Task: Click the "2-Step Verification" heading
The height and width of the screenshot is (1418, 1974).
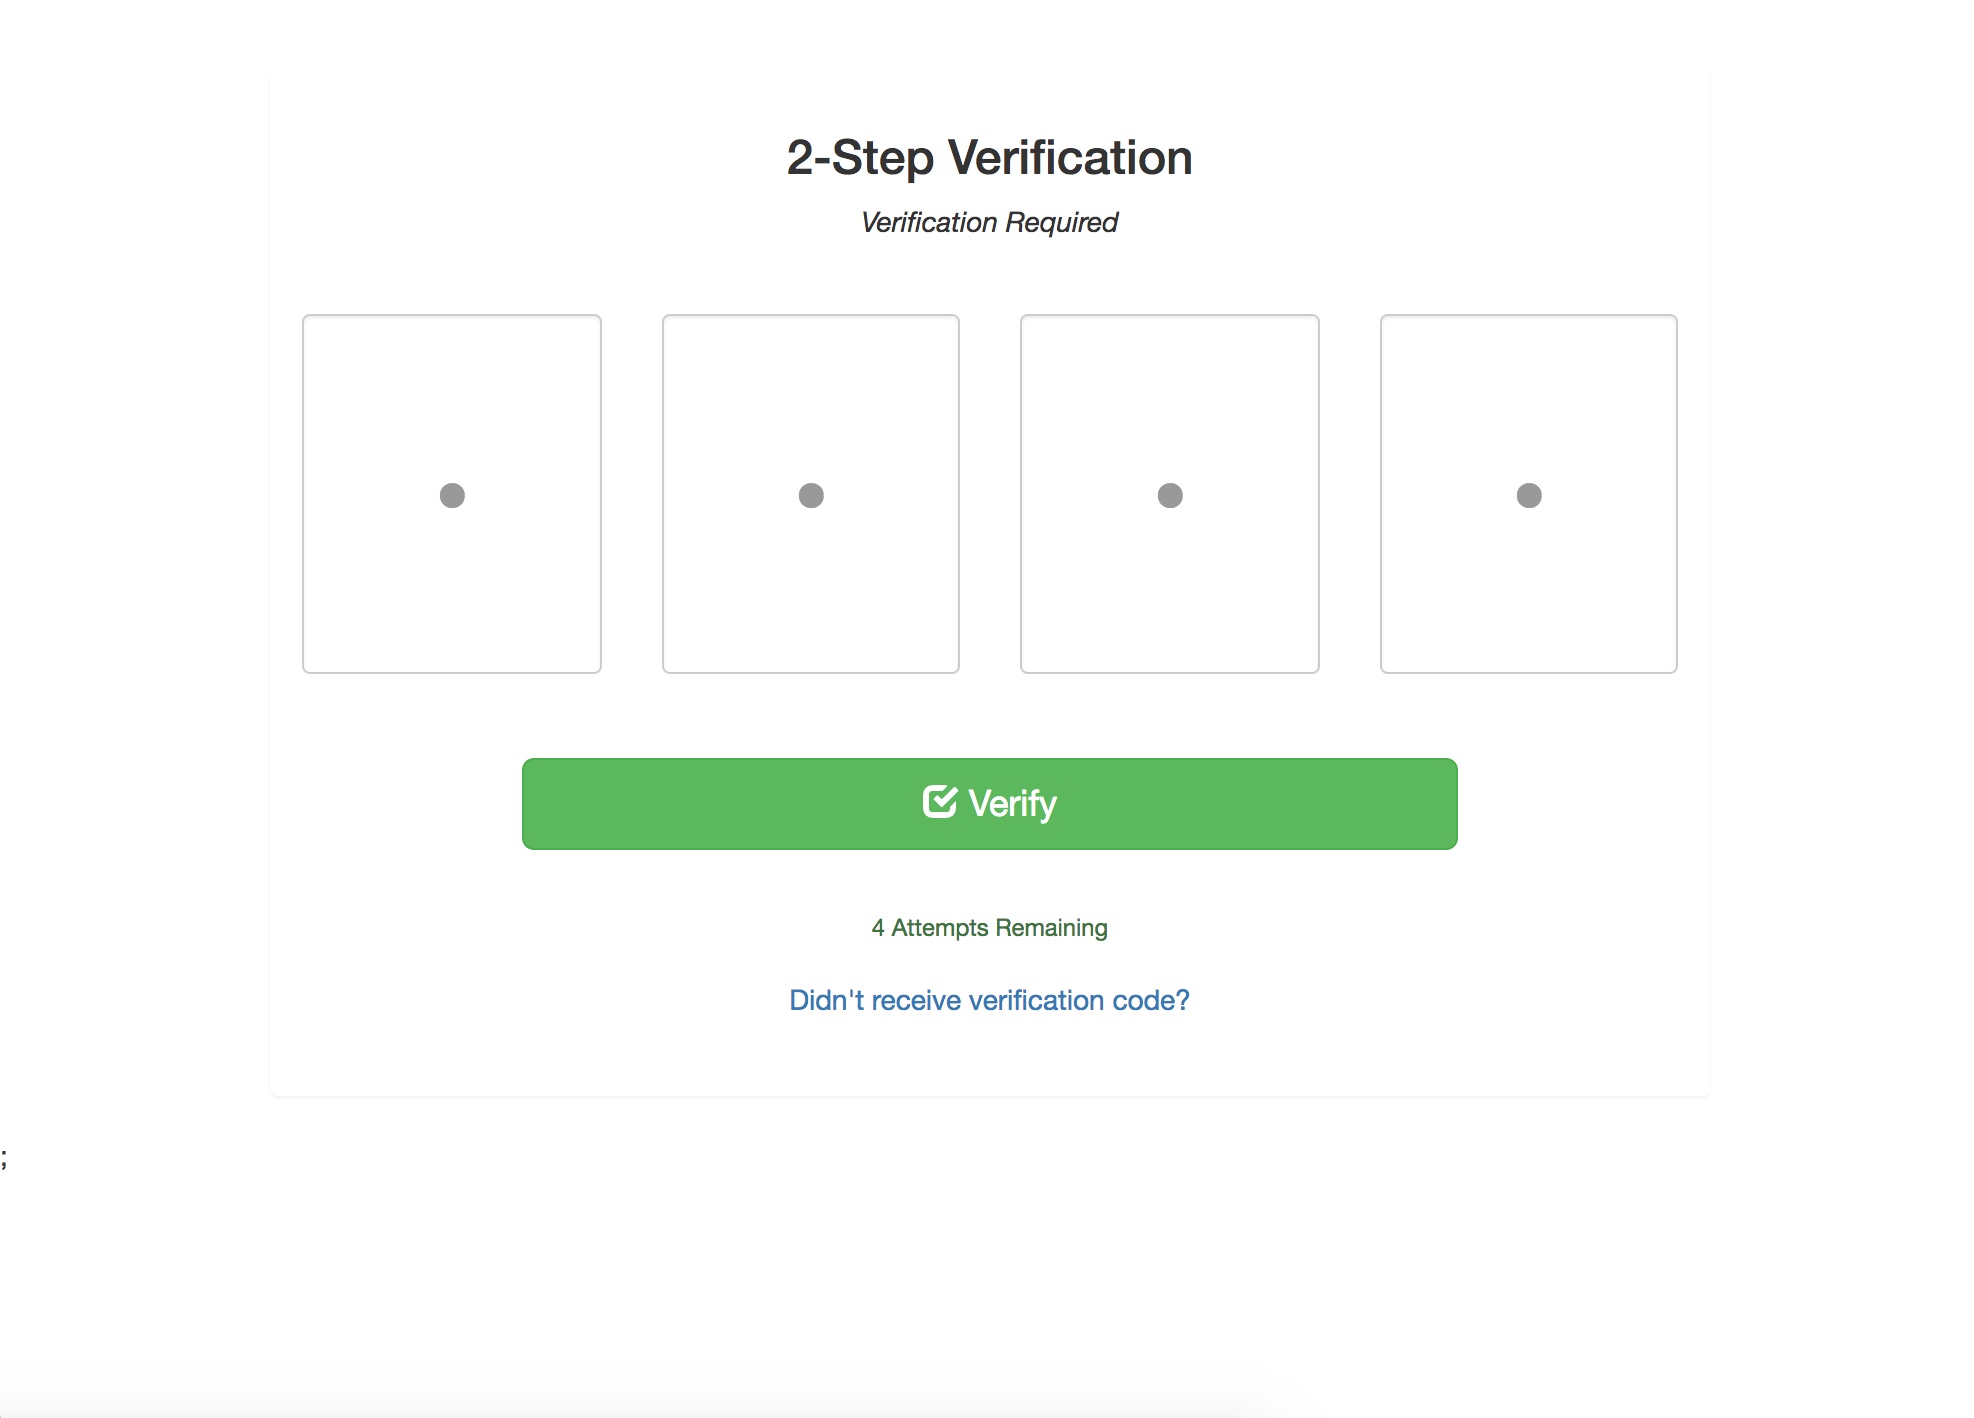Action: click(990, 158)
